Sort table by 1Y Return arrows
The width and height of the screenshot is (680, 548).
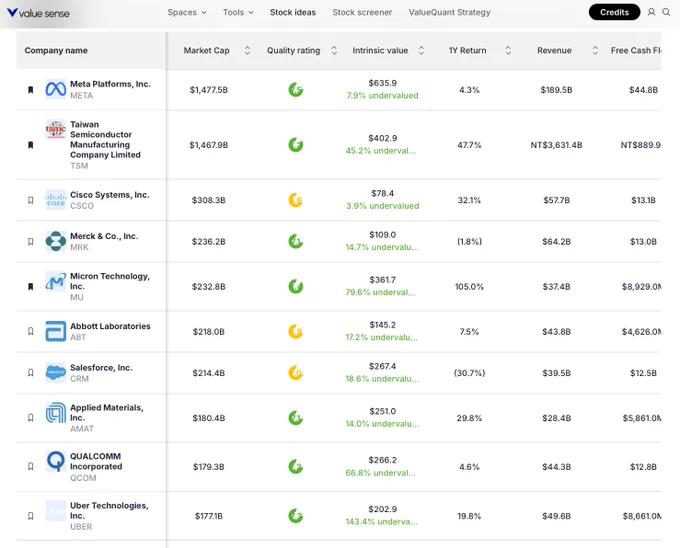(x=508, y=50)
